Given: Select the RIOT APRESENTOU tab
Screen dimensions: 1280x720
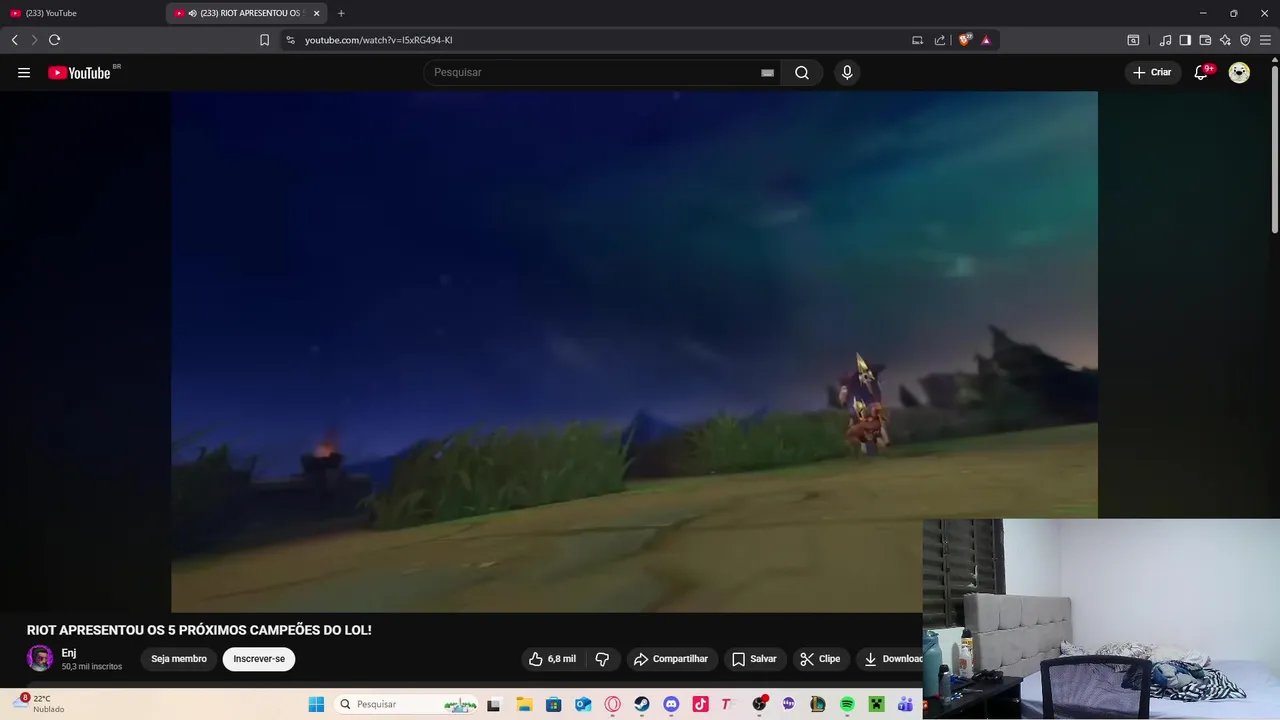Looking at the screenshot, I should point(245,13).
